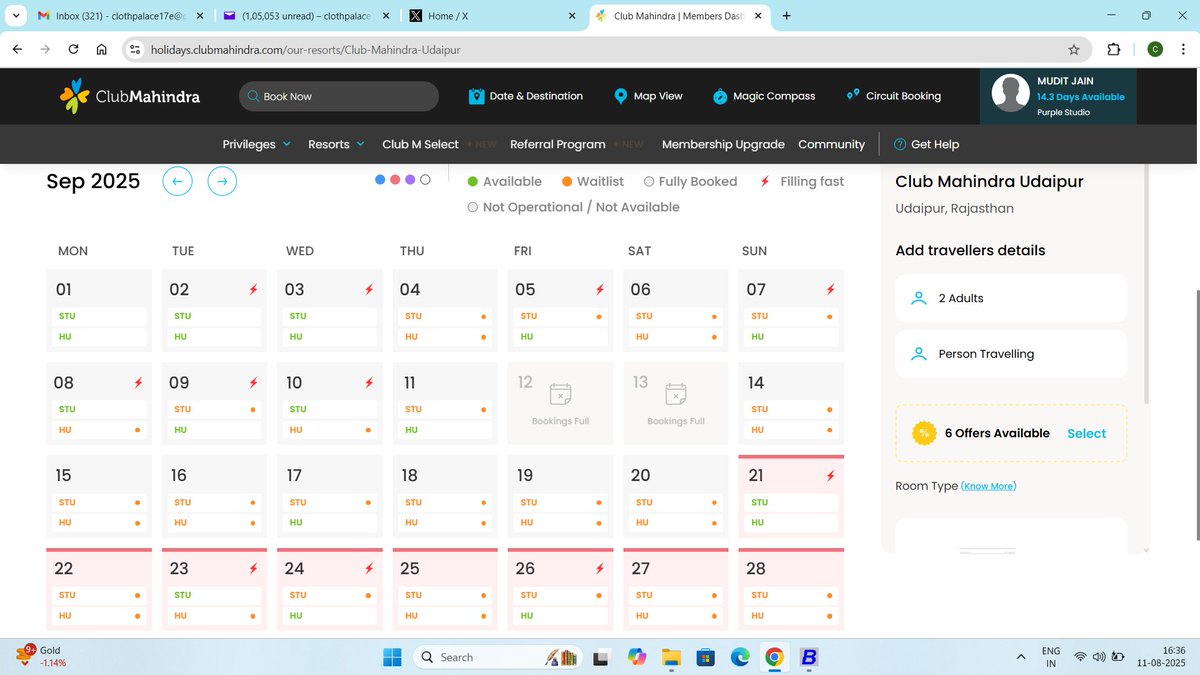Open Know More room type link
Viewport: 1200px width, 675px height.
click(x=988, y=486)
